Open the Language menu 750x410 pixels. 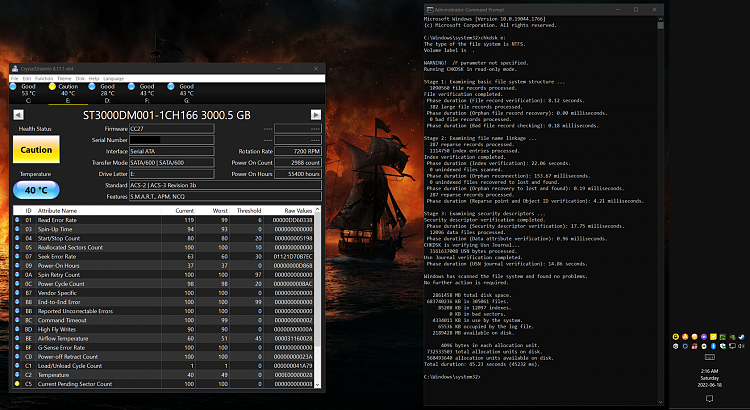(x=113, y=78)
